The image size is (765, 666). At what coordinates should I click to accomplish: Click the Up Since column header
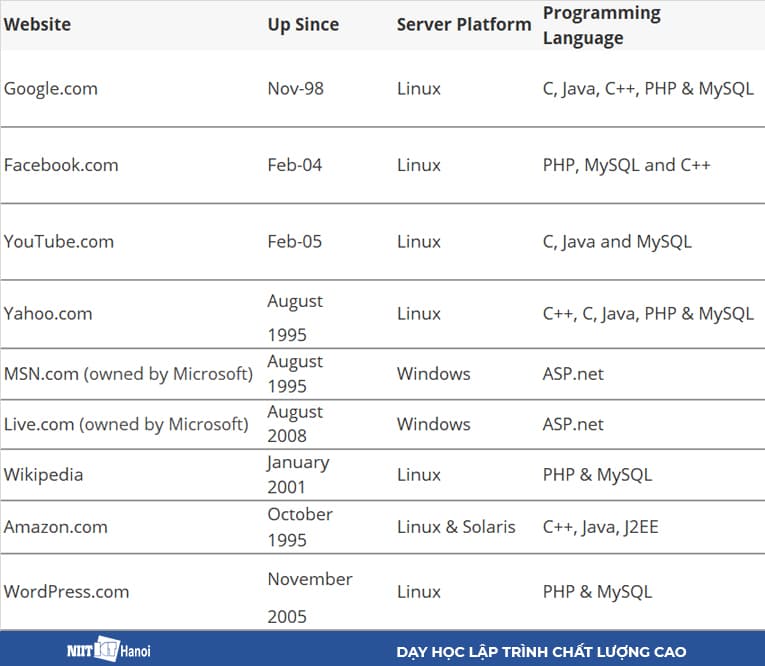(x=303, y=25)
